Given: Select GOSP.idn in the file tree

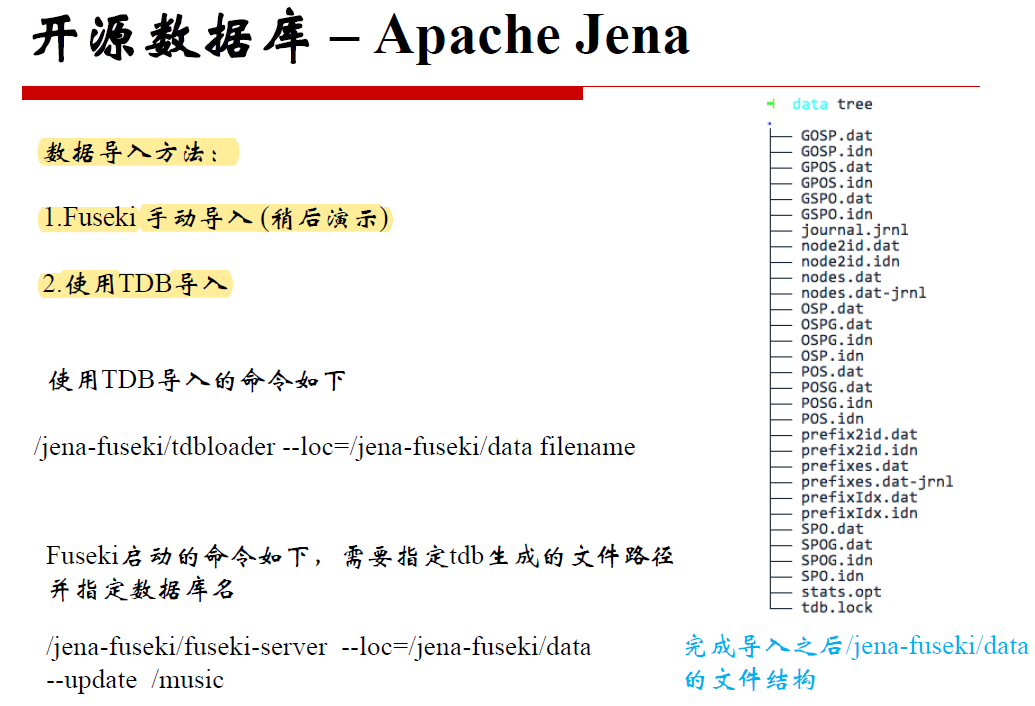Looking at the screenshot, I should (837, 151).
